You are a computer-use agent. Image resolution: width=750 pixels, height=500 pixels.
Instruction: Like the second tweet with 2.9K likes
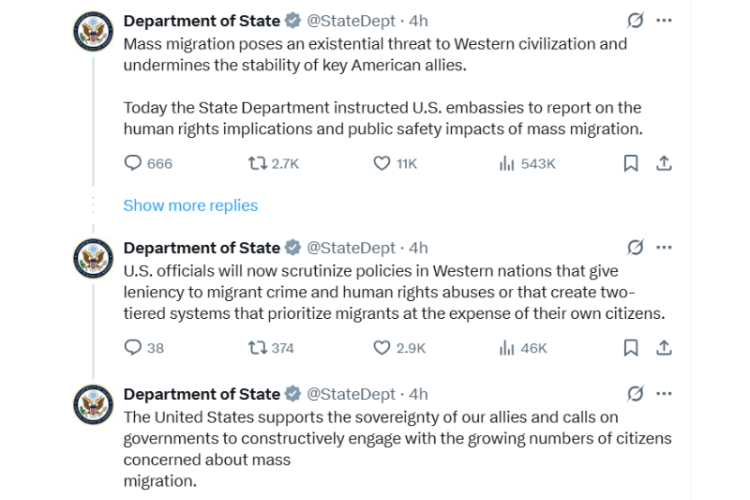[381, 348]
